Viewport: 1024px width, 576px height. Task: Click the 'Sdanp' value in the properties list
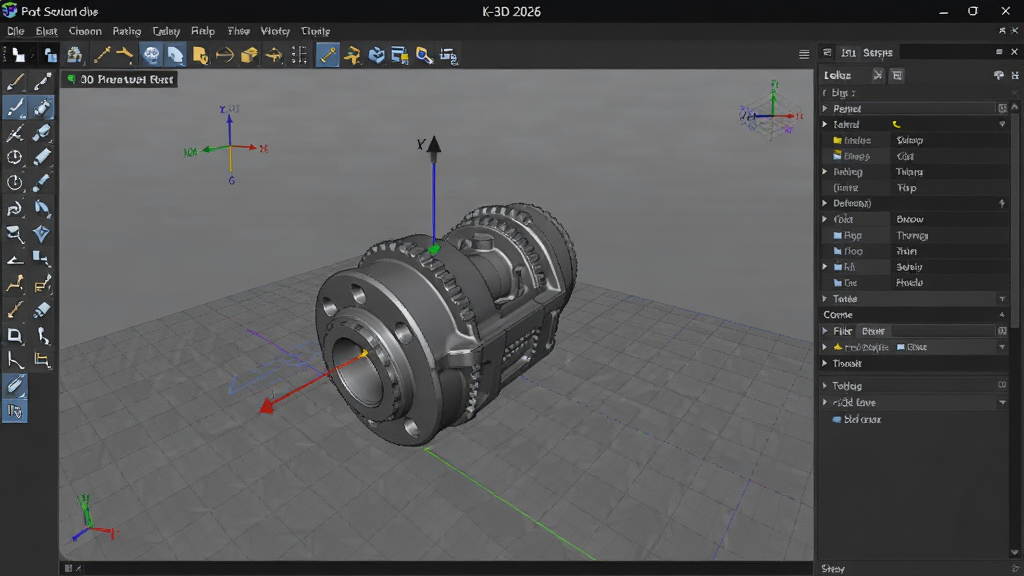tap(909, 140)
